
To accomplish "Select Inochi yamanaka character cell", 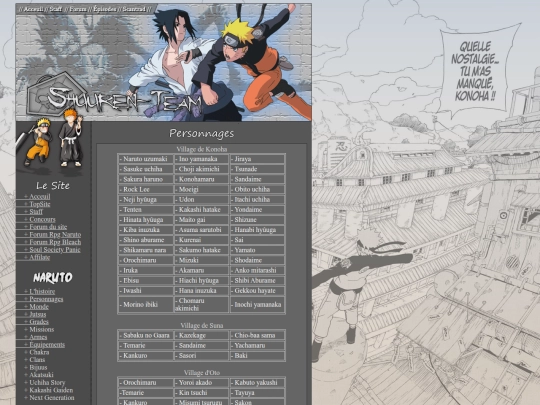I will pyautogui.click(x=258, y=304).
